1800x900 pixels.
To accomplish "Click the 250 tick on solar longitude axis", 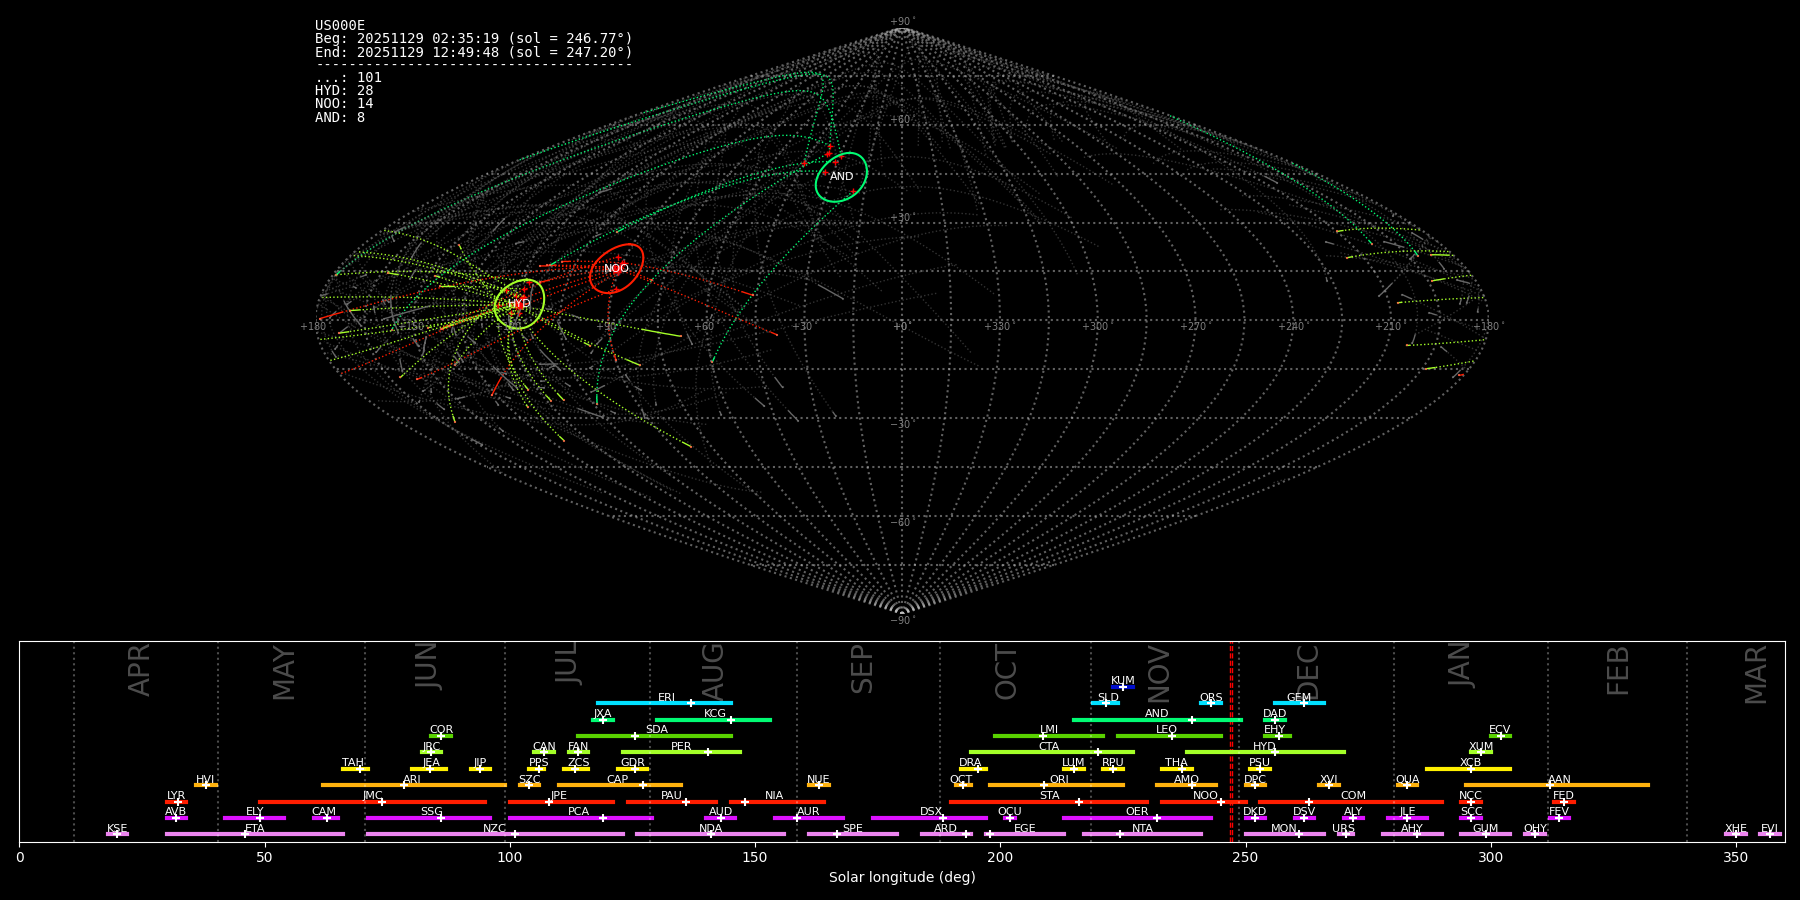I will click(x=1245, y=857).
